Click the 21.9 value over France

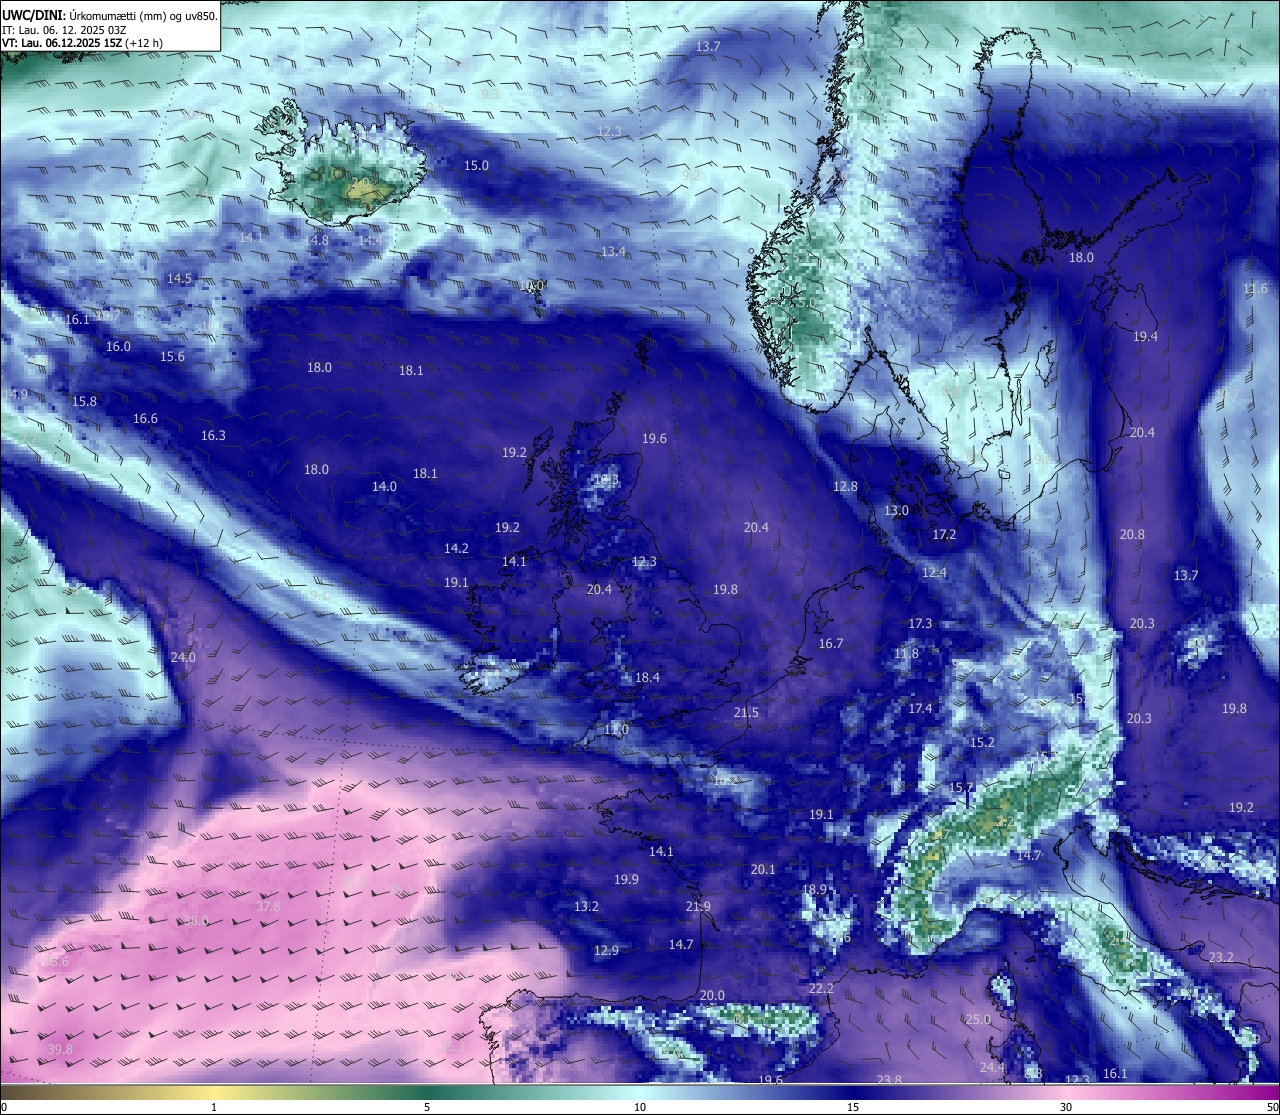(698, 908)
